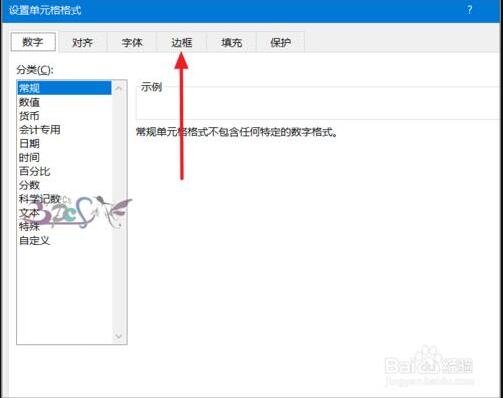Viewport: 503px width, 398px height.
Task: Select 自定义 category
Action: (x=64, y=240)
